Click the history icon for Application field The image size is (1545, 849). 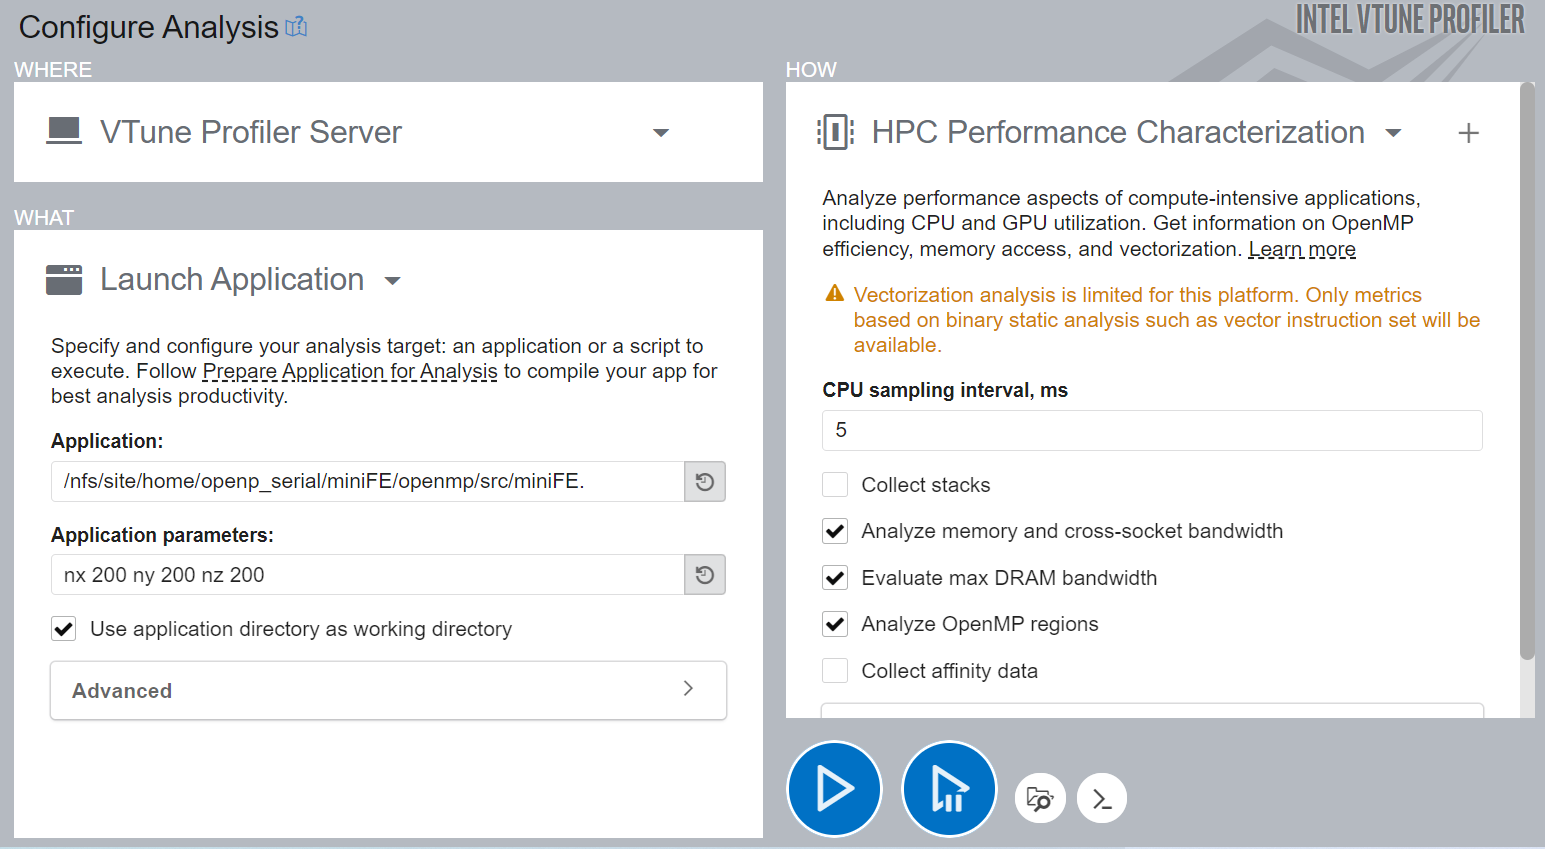tap(705, 482)
